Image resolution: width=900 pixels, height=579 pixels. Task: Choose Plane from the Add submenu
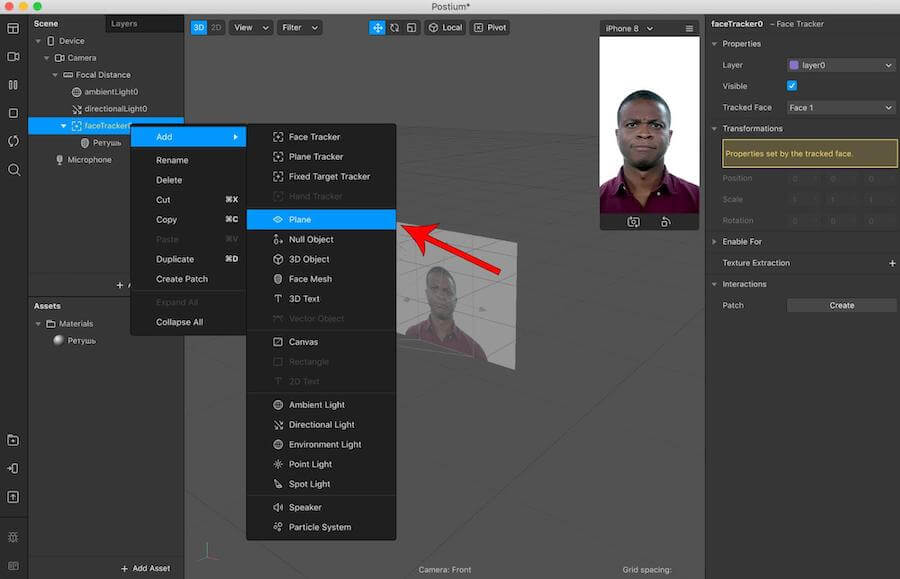pyautogui.click(x=321, y=219)
